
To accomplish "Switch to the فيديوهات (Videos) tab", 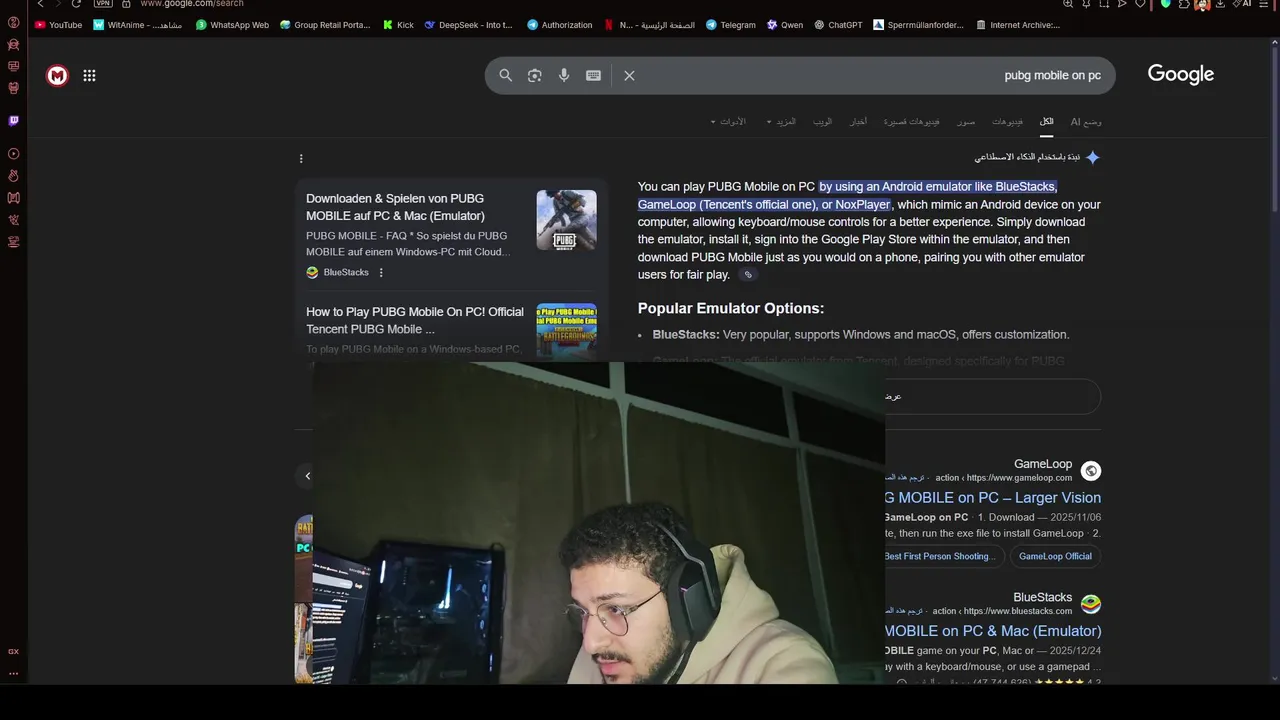I will coord(1007,122).
